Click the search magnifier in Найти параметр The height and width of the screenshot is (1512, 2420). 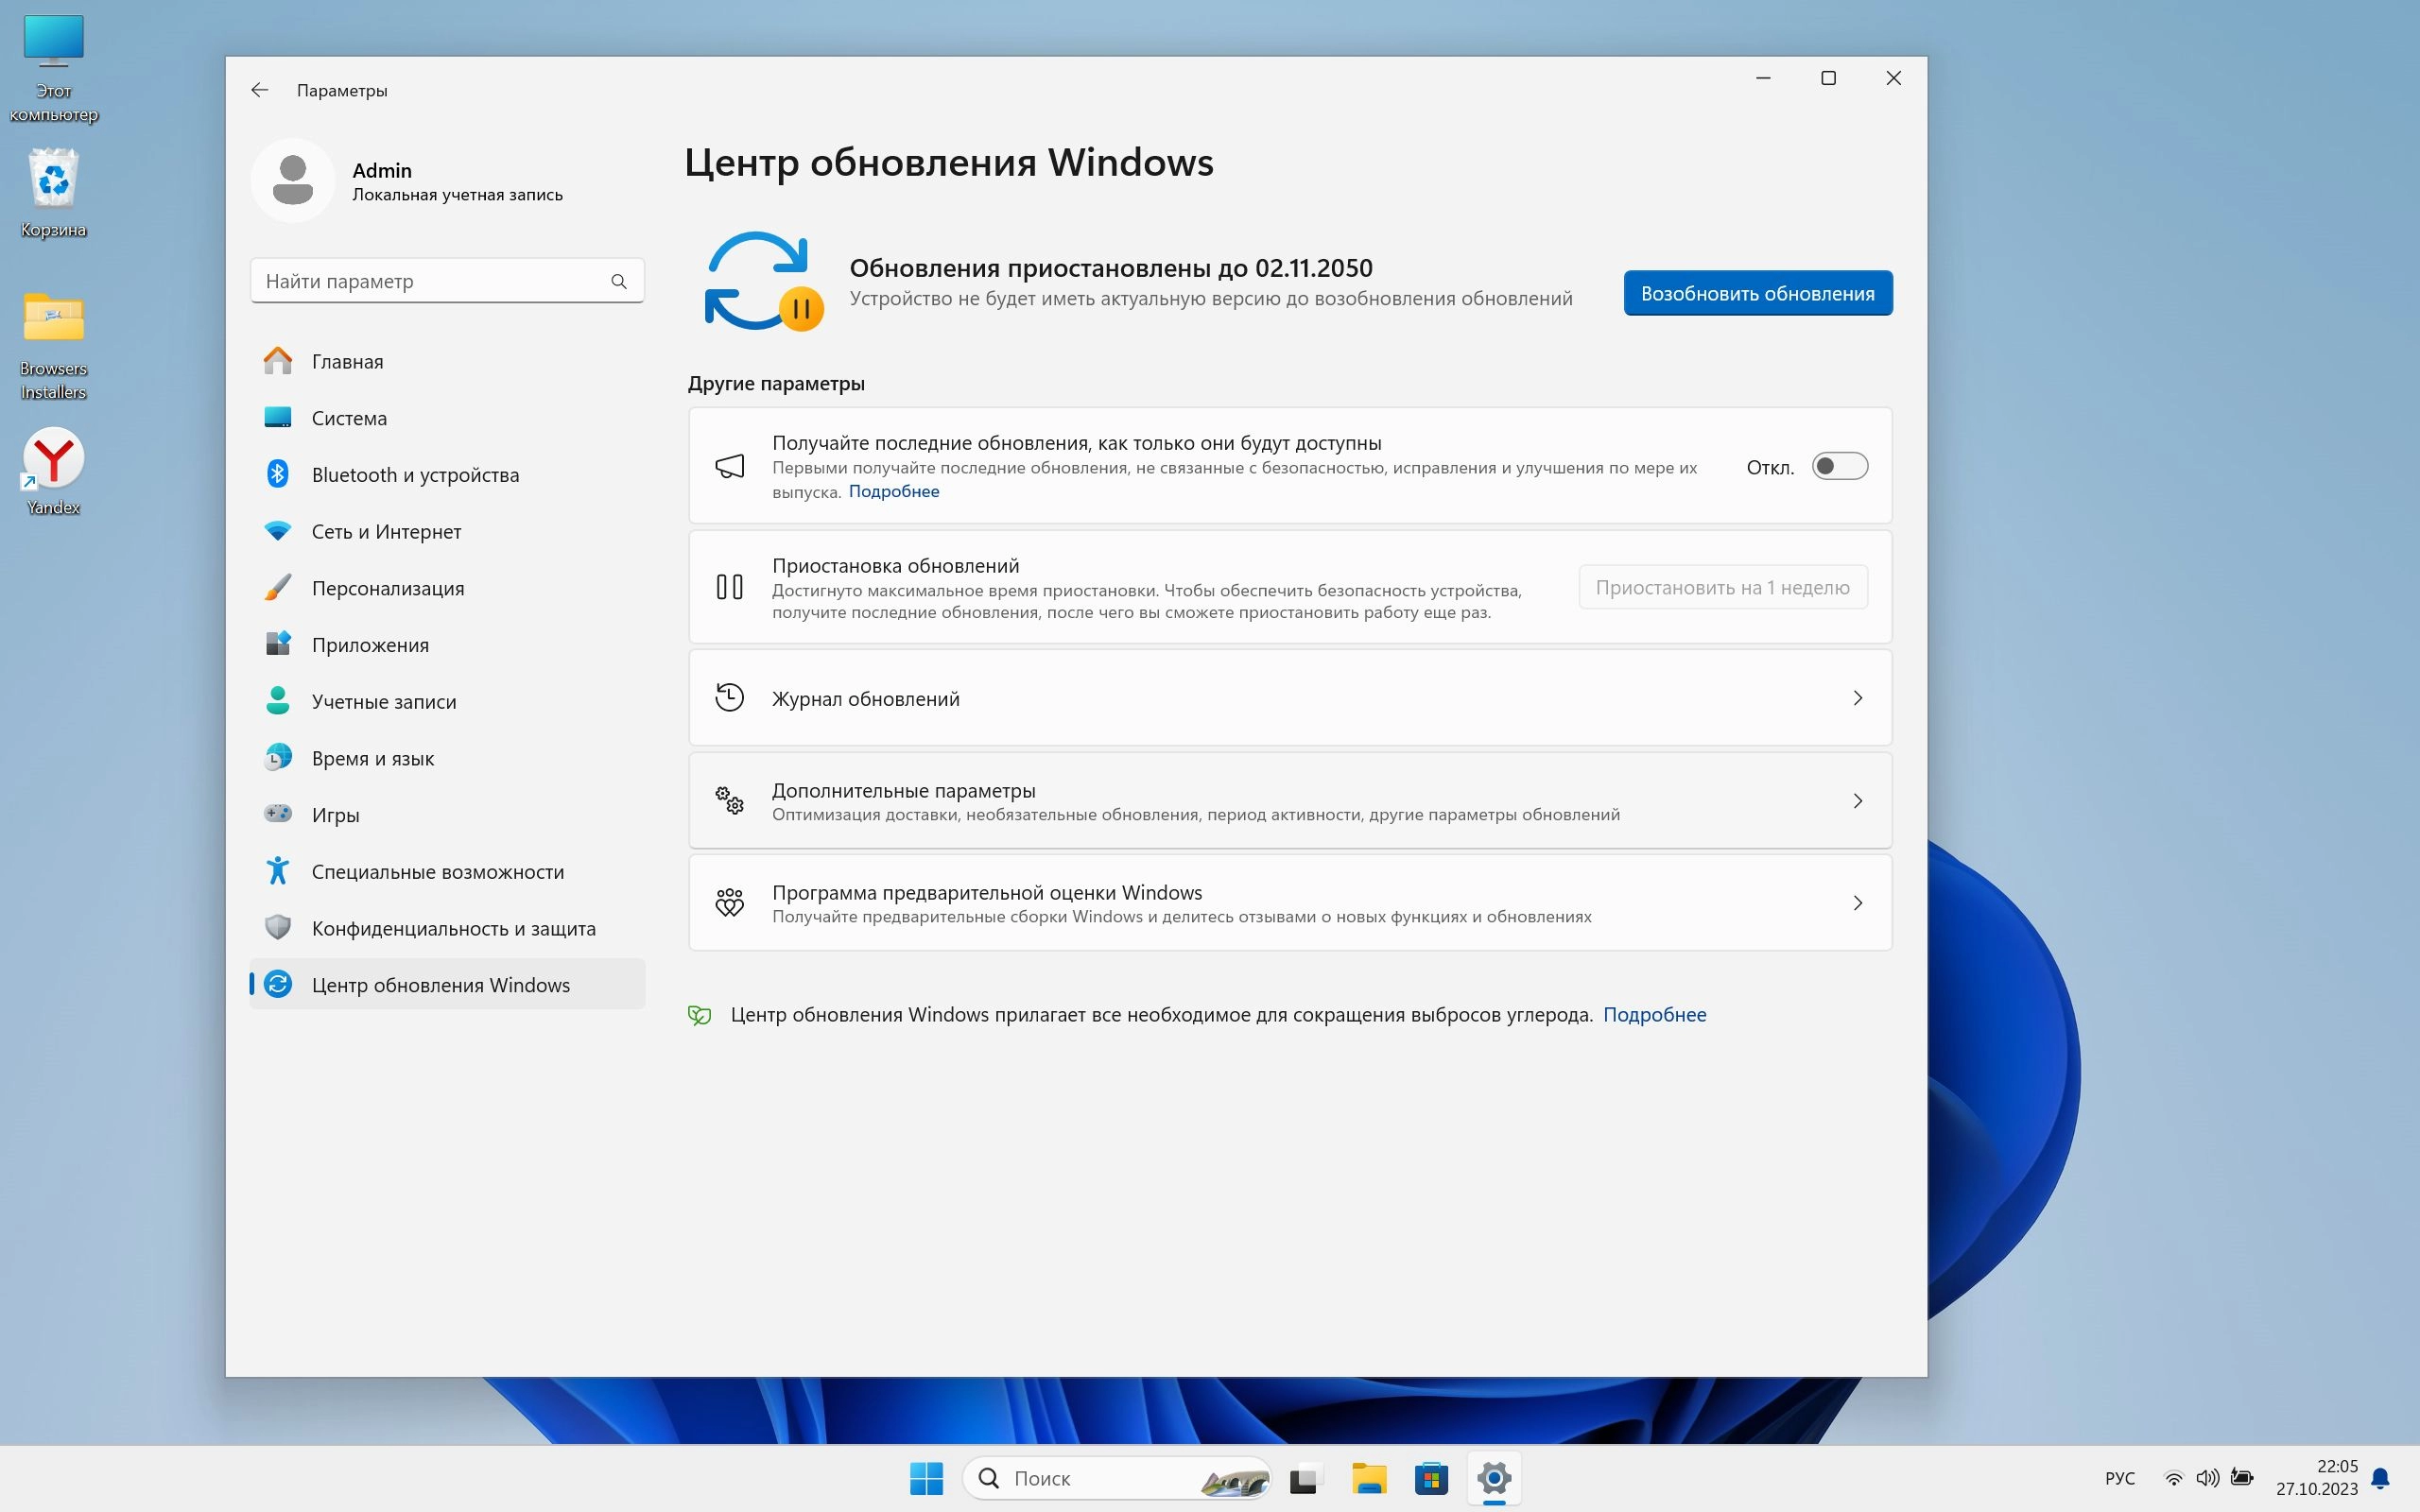pos(619,282)
